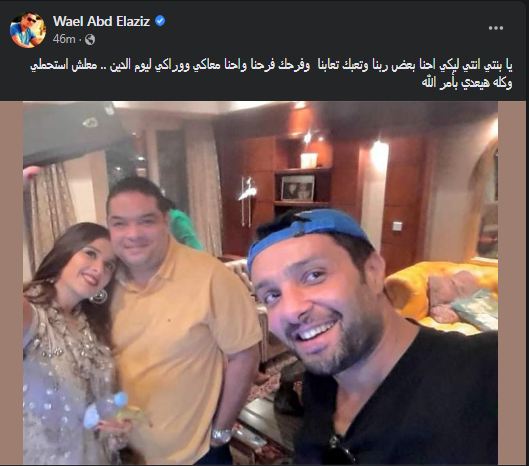Viewport: 529px width, 466px height.
Task: Click the second line of Arabic post text
Action: (467, 83)
